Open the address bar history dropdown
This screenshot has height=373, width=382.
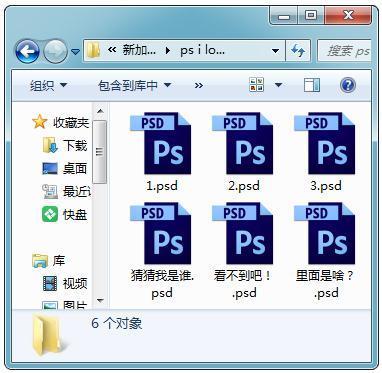[275, 51]
